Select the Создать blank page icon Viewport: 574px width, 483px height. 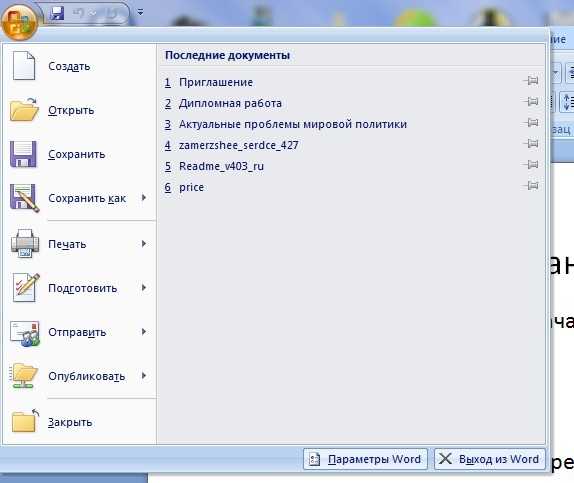[24, 66]
